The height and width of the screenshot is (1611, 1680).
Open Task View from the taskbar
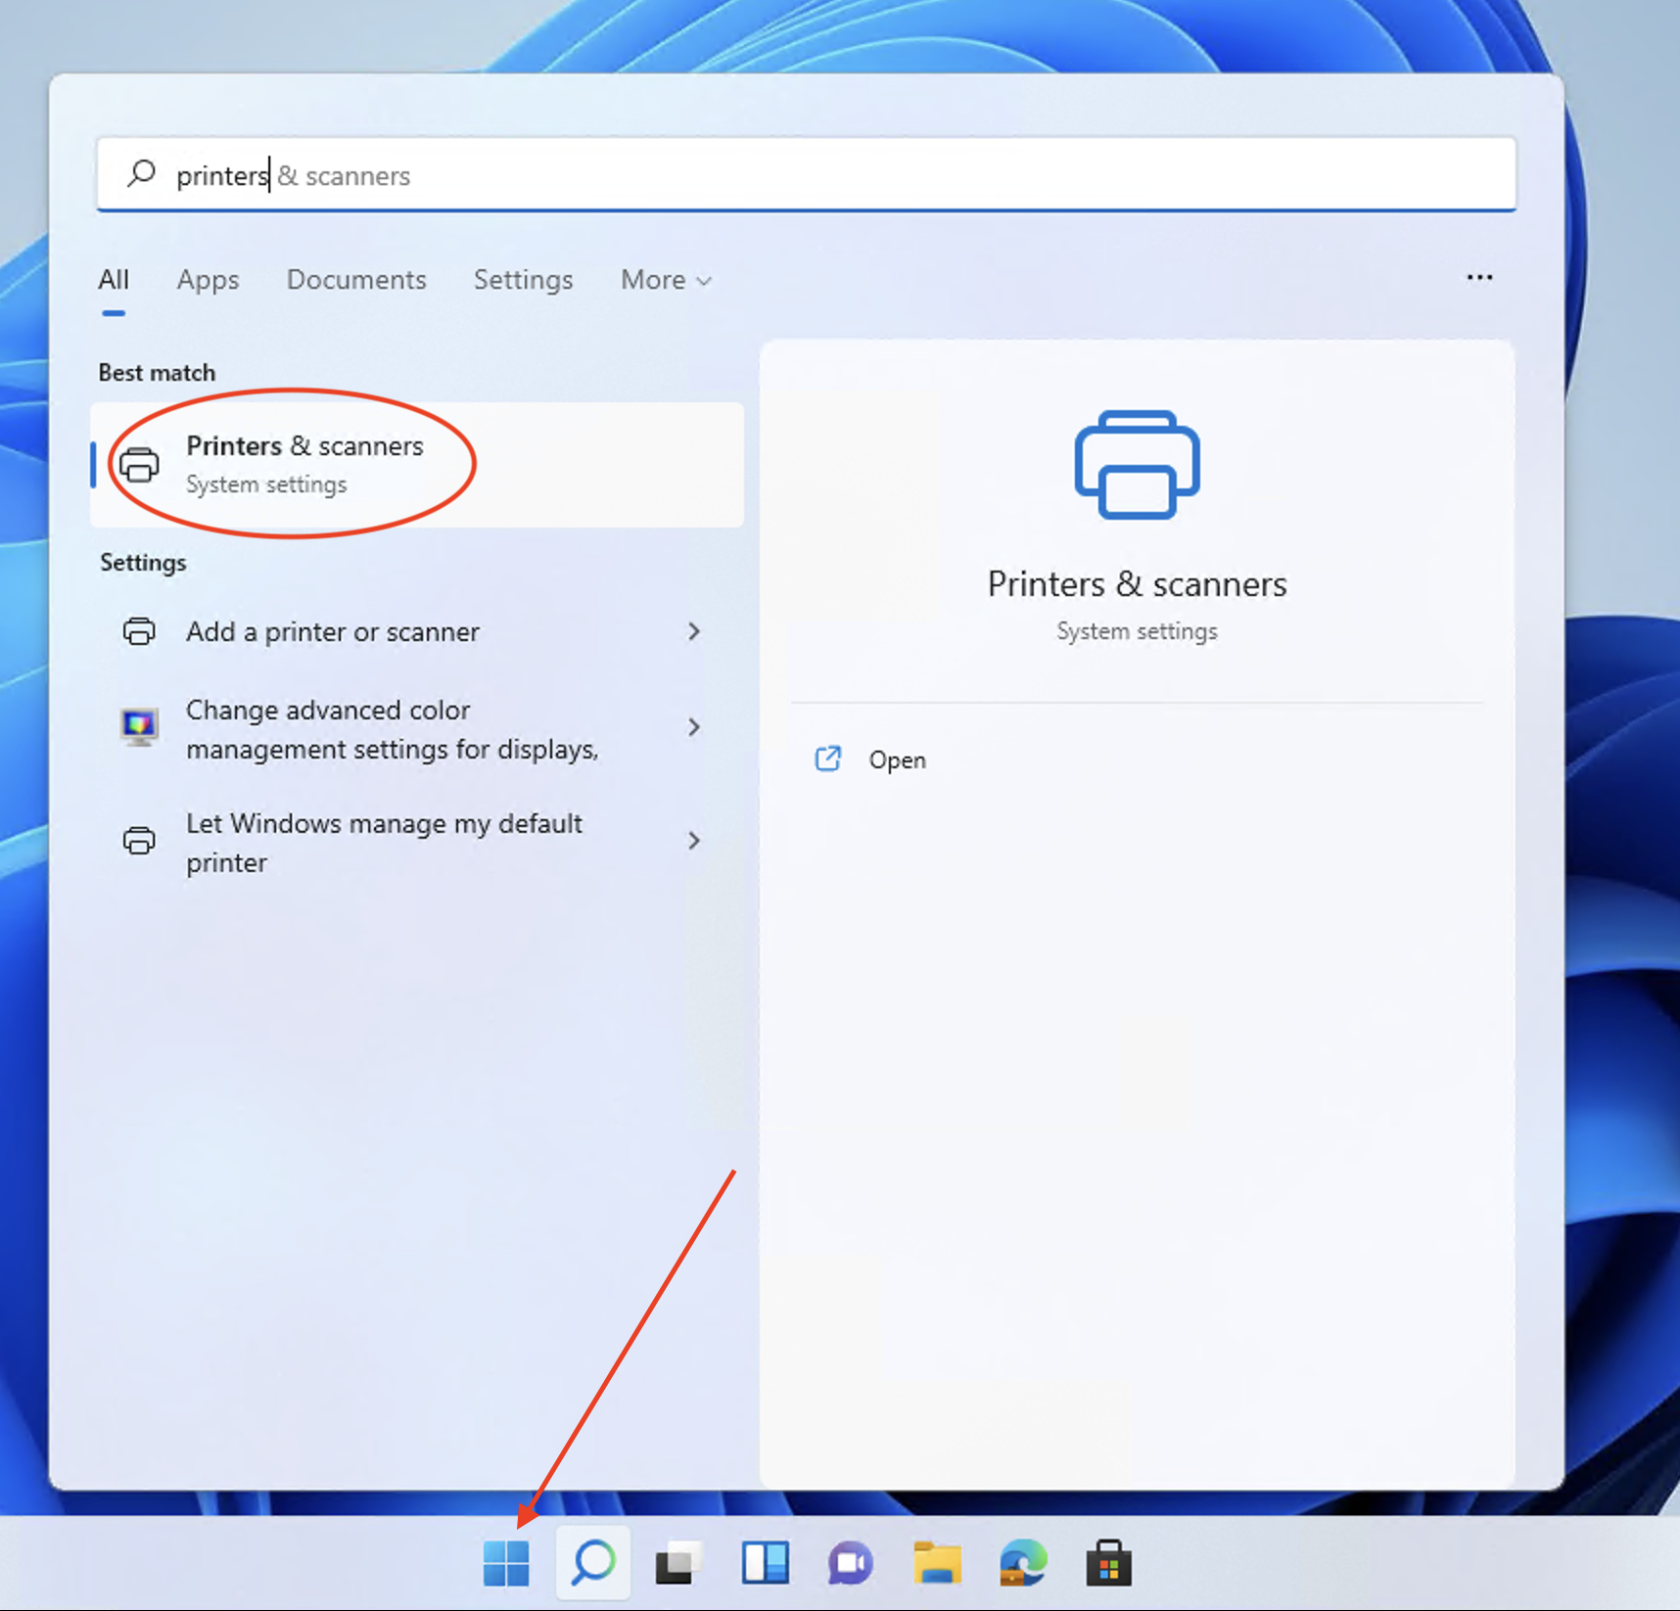coord(679,1563)
